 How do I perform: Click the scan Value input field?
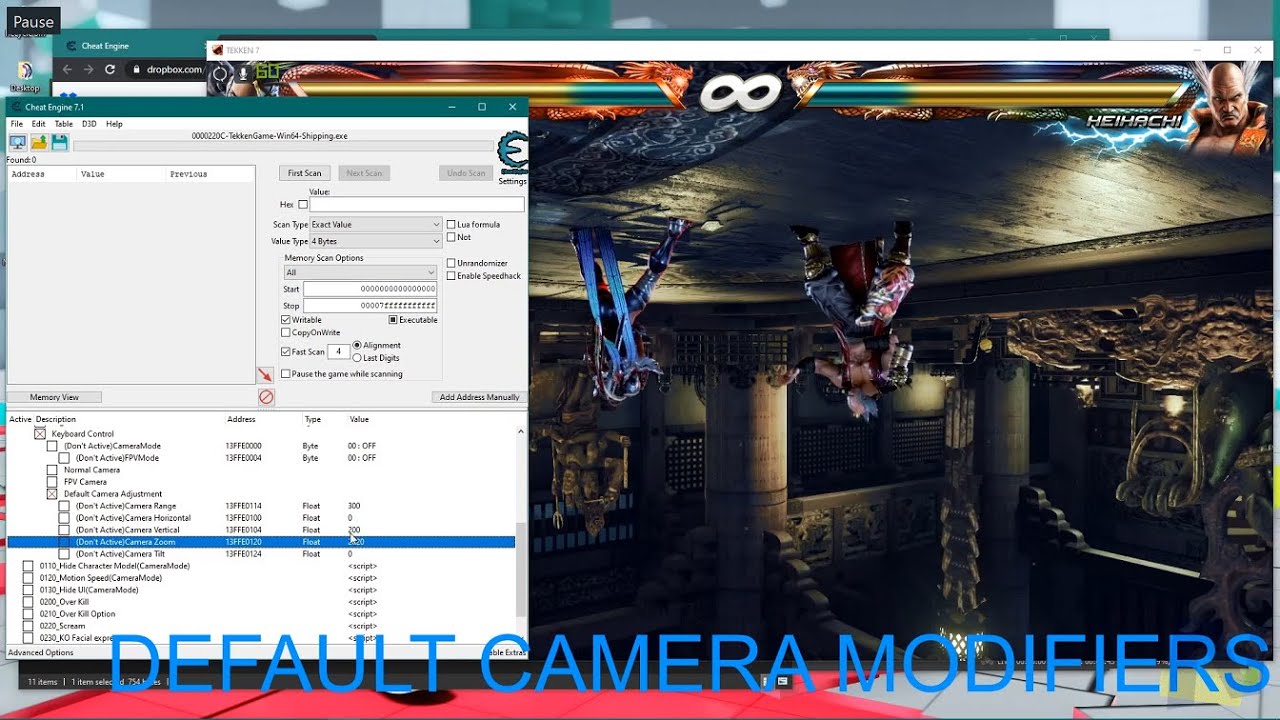coord(417,204)
